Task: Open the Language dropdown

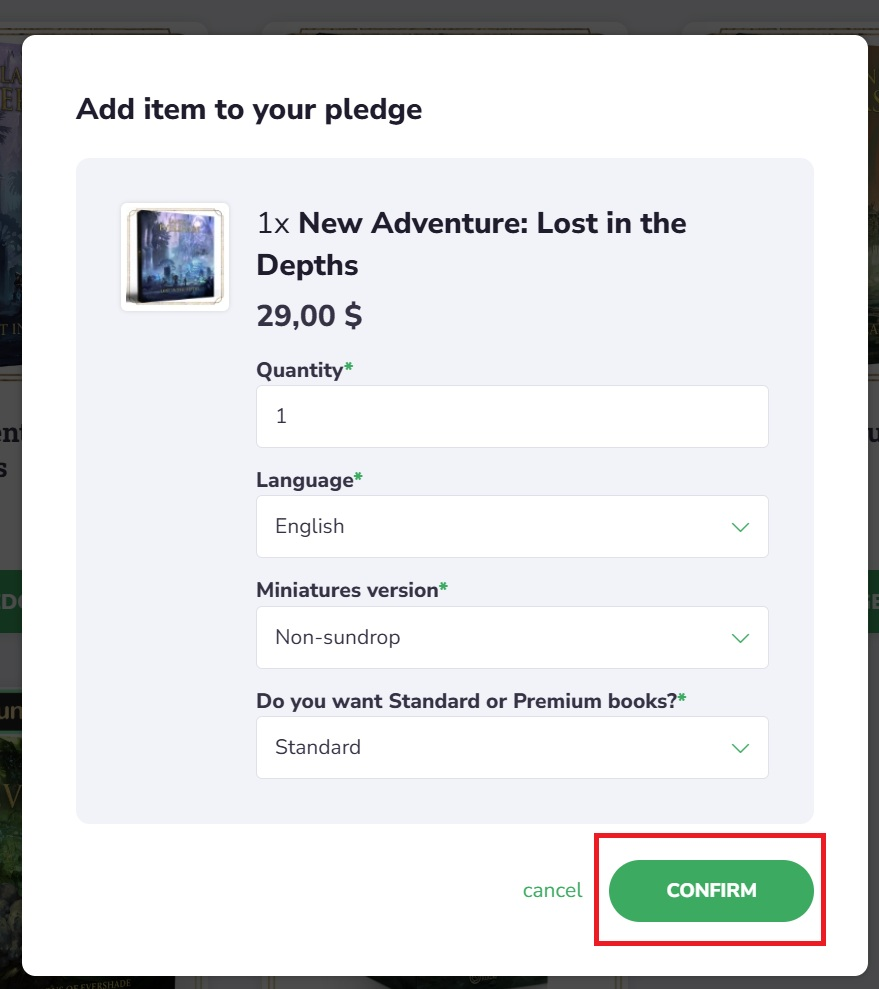Action: tap(512, 526)
